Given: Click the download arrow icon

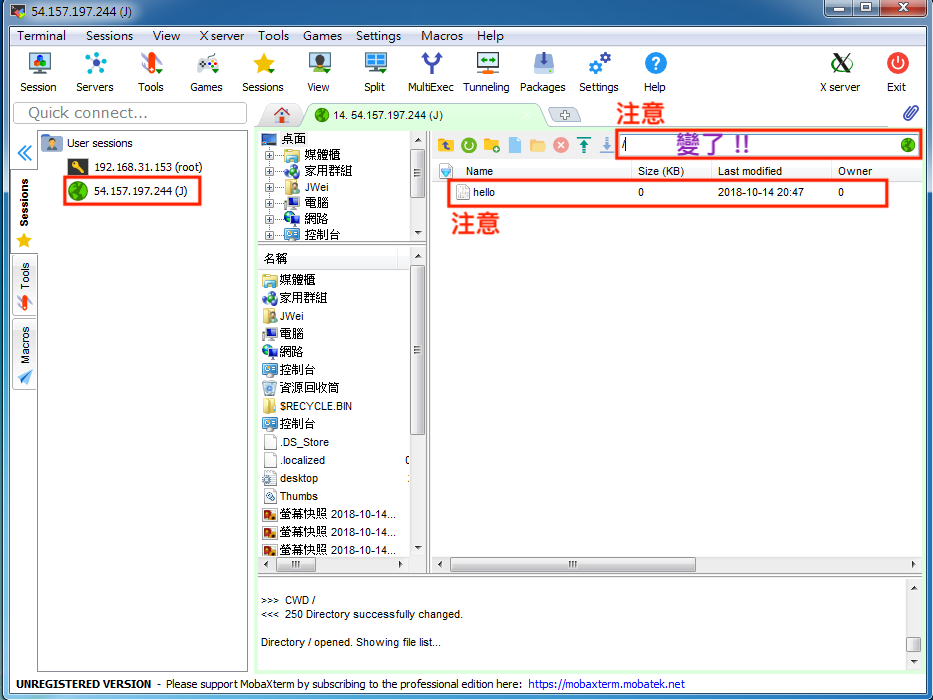Looking at the screenshot, I should (x=606, y=145).
